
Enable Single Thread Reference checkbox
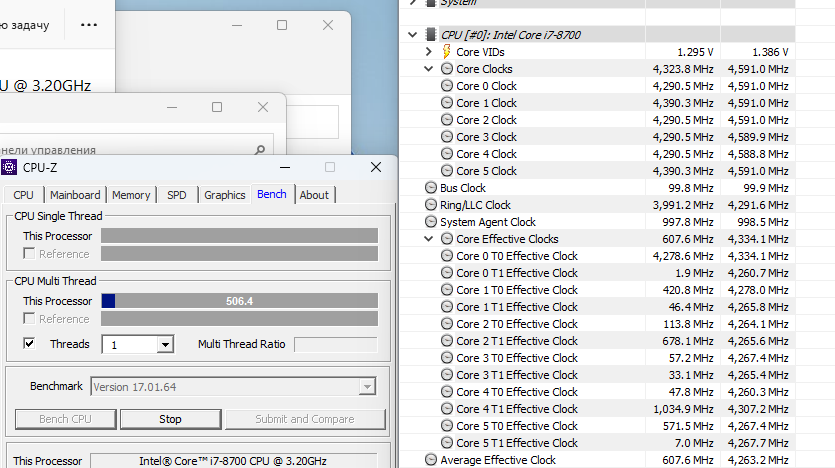(x=29, y=253)
